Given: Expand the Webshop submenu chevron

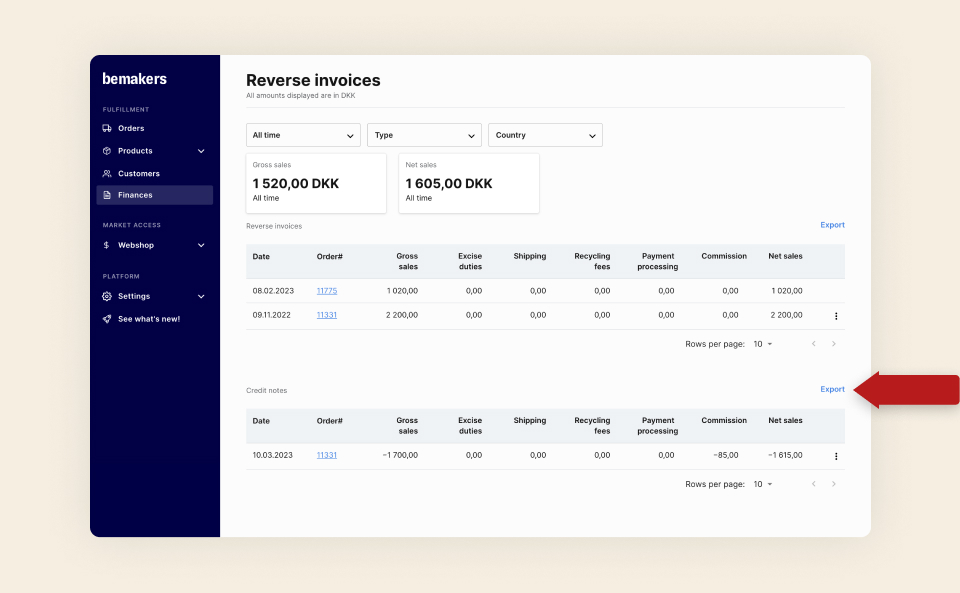Looking at the screenshot, I should click(201, 245).
